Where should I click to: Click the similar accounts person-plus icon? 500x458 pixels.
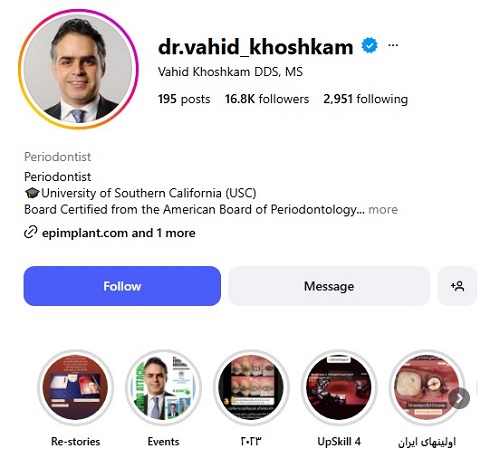pyautogui.click(x=457, y=286)
